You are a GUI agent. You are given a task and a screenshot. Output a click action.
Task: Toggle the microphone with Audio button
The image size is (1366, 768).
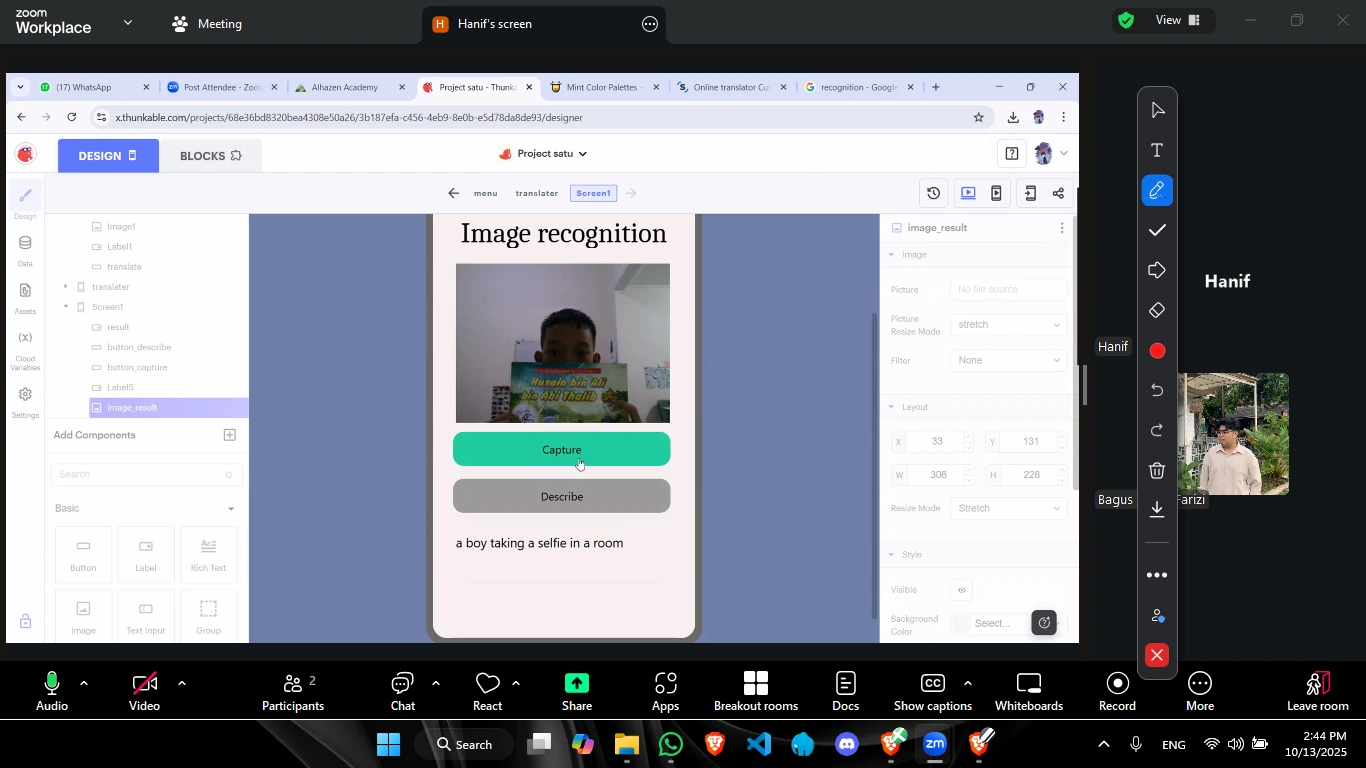[x=52, y=692]
